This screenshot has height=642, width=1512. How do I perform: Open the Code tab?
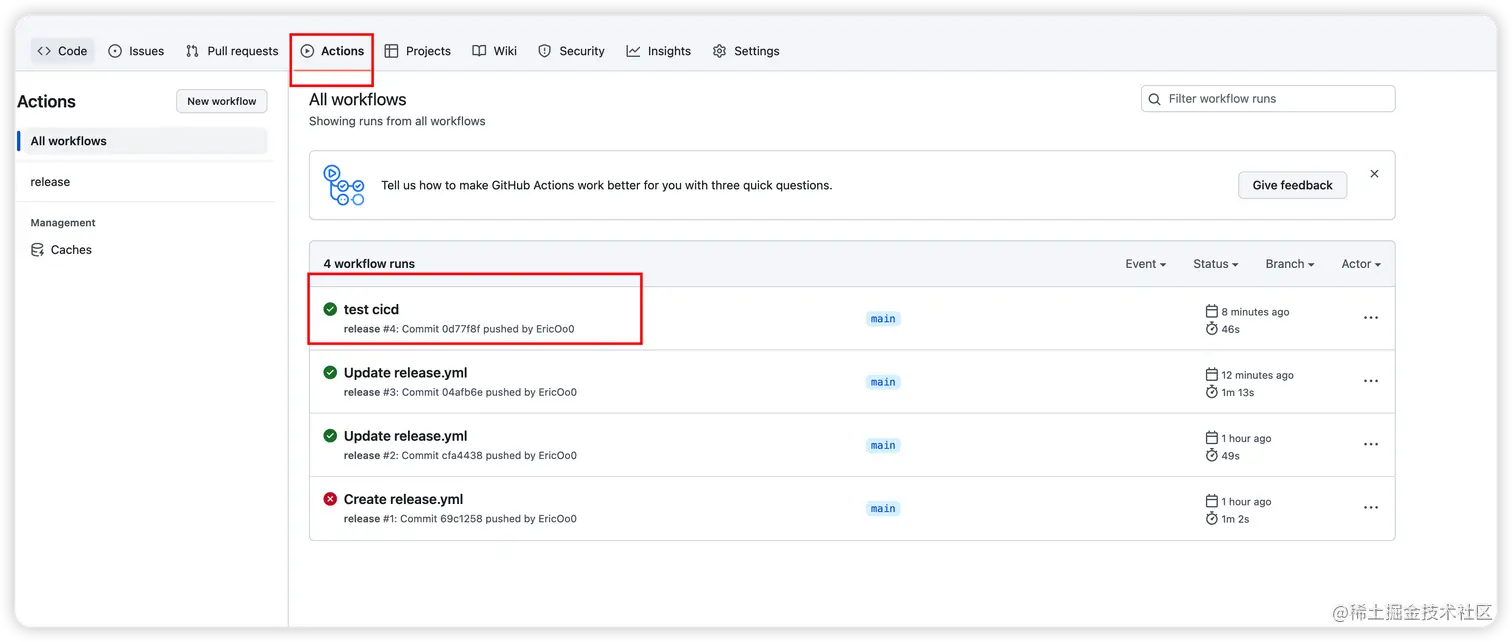pos(62,51)
